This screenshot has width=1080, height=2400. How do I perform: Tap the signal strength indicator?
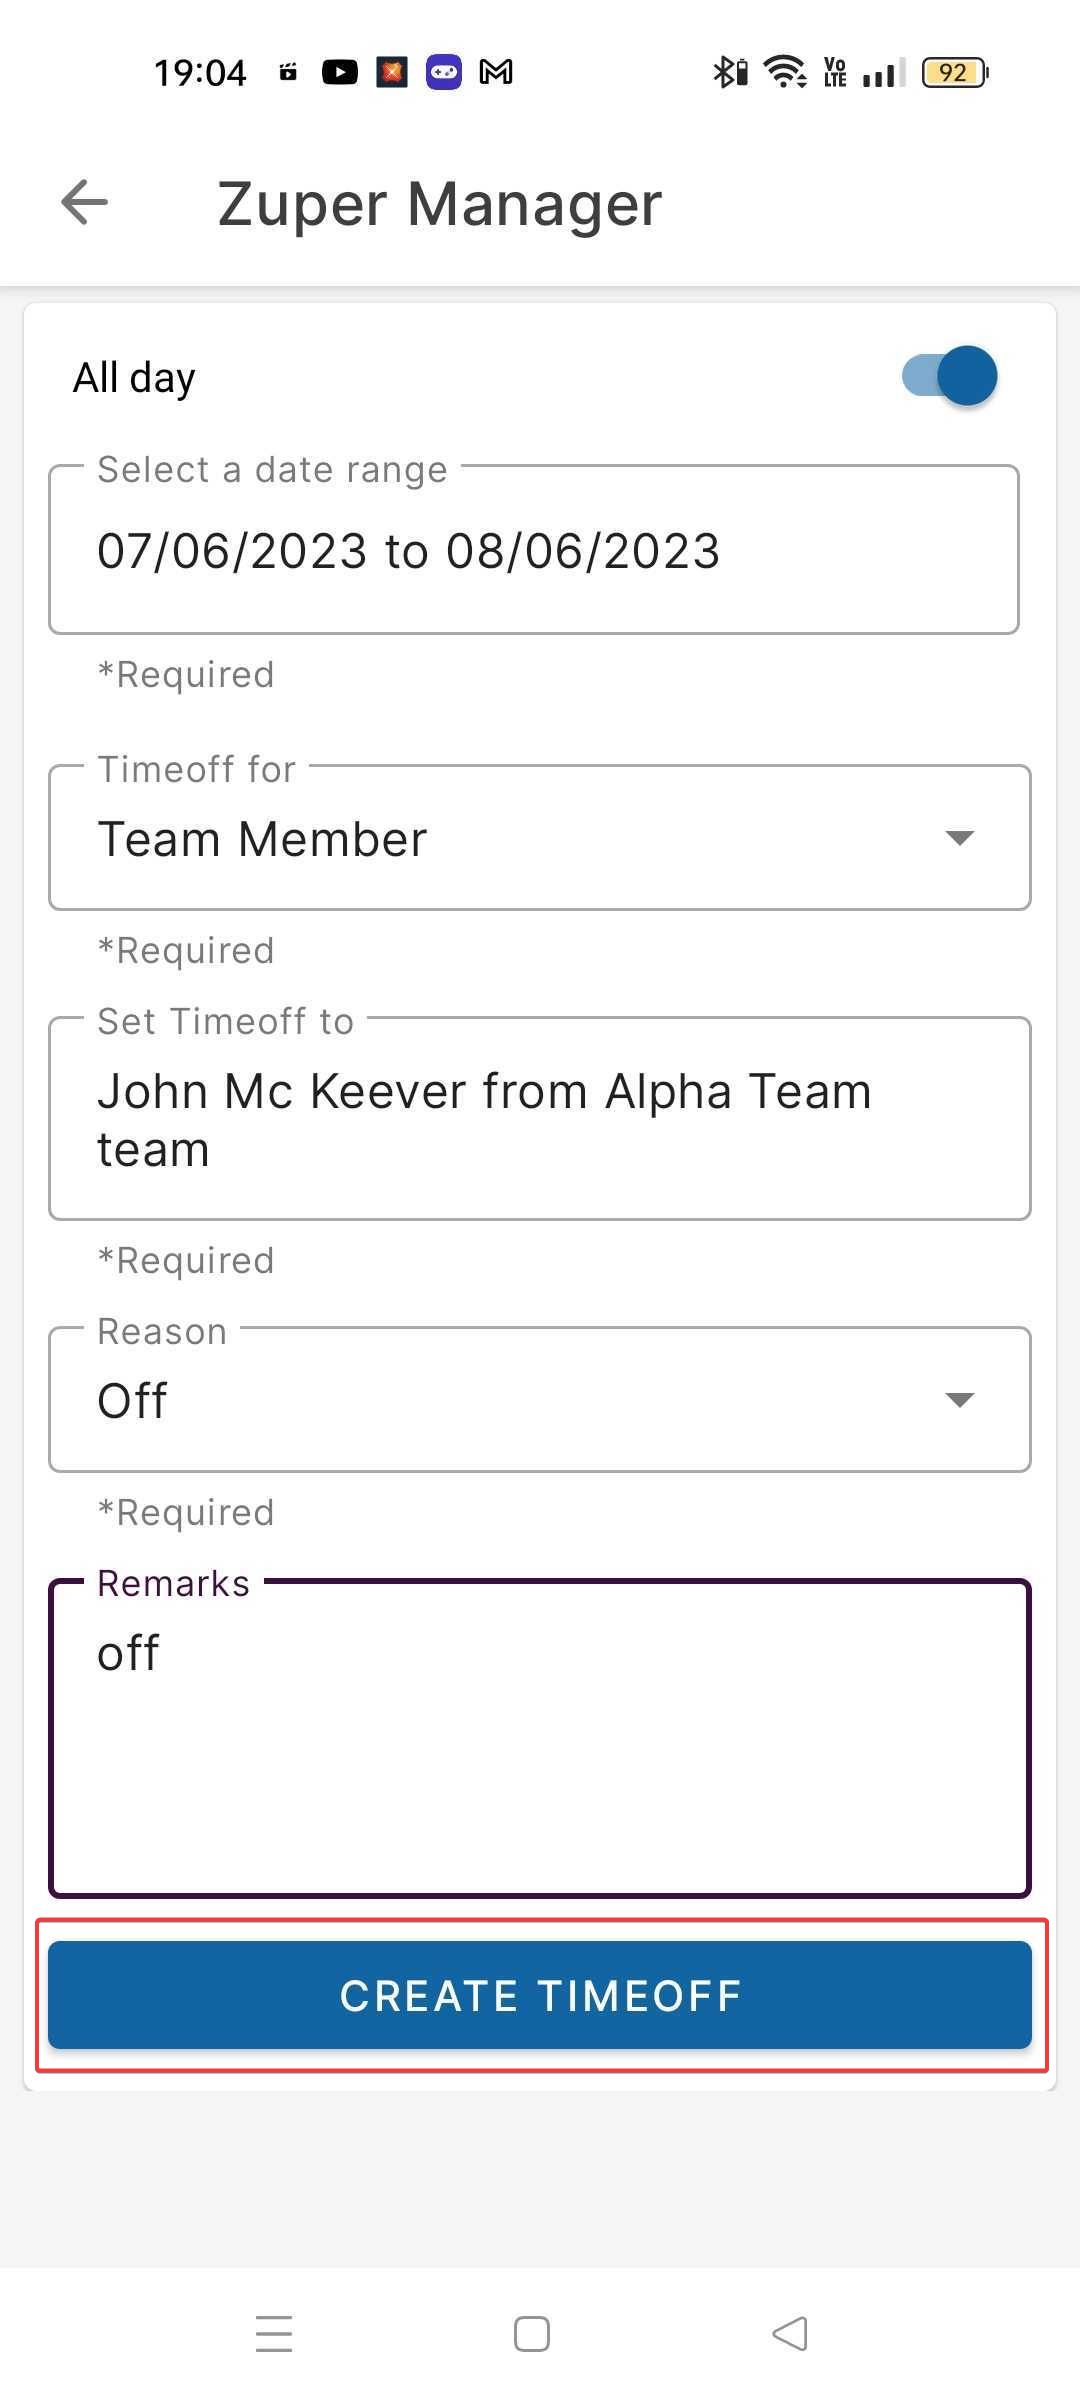click(x=883, y=72)
